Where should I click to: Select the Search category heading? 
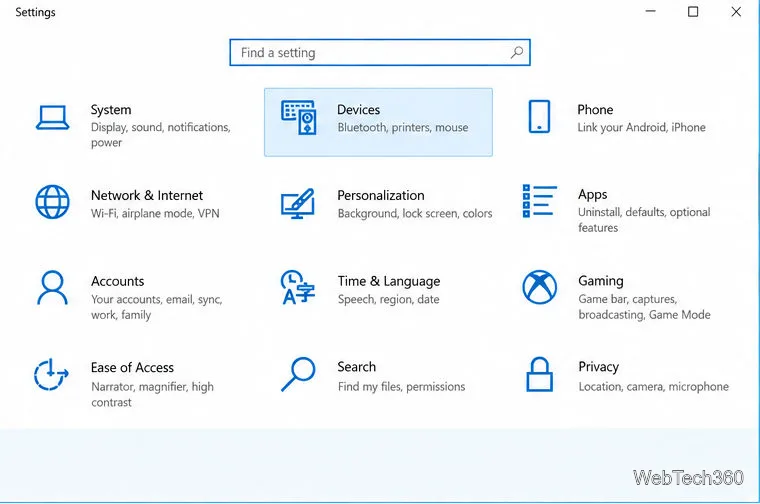(x=357, y=367)
